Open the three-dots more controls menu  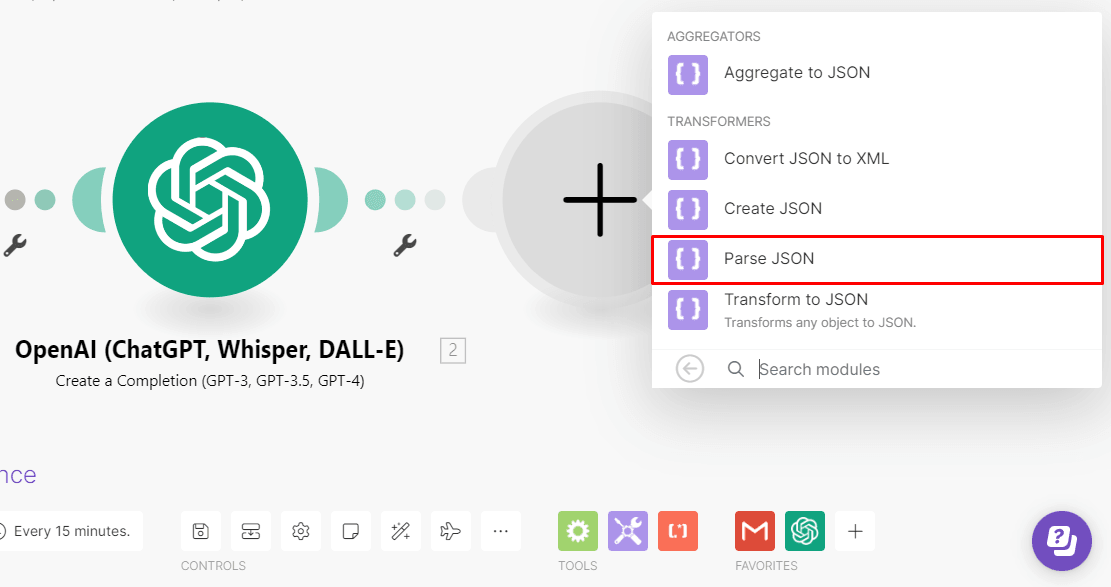500,531
